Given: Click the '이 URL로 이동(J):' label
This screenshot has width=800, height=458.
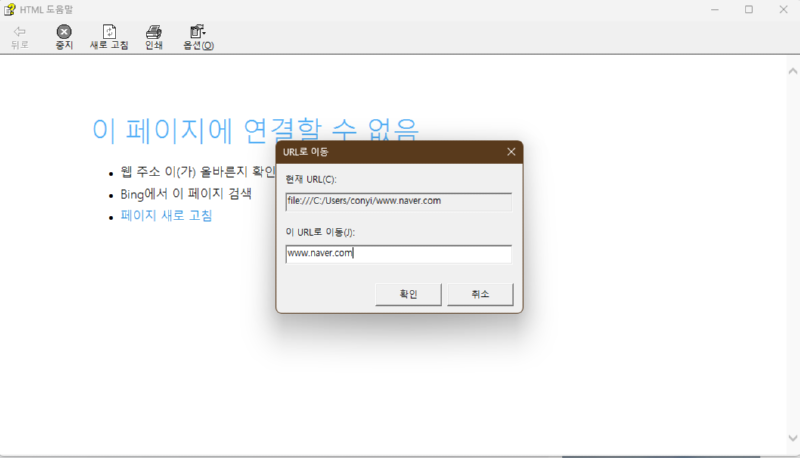Looking at the screenshot, I should 320,232.
